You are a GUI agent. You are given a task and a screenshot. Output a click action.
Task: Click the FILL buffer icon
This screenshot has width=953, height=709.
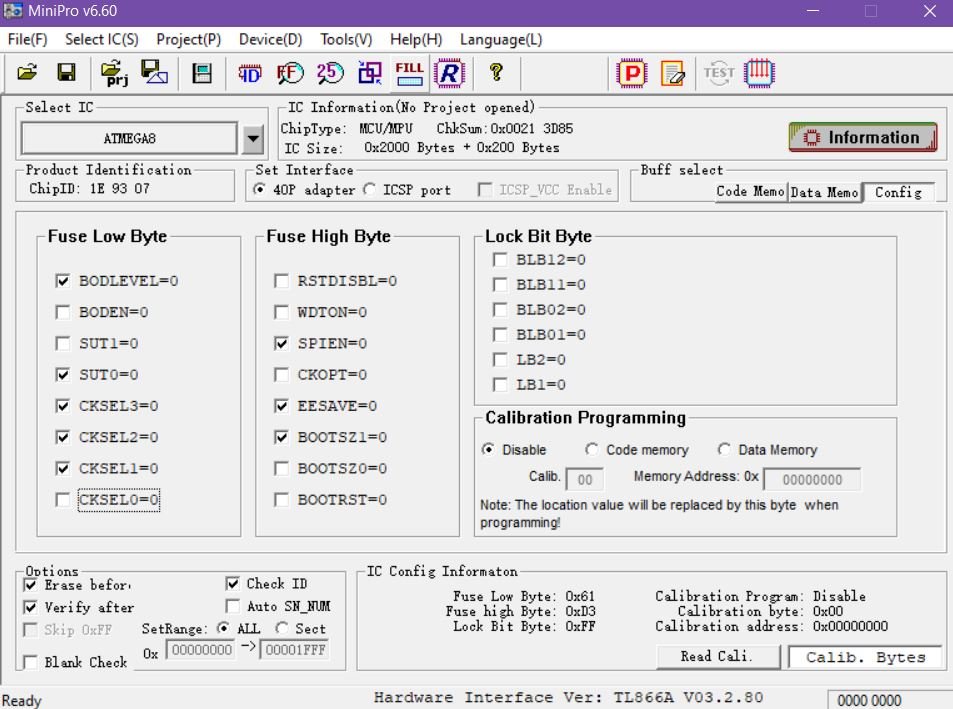[x=409, y=74]
